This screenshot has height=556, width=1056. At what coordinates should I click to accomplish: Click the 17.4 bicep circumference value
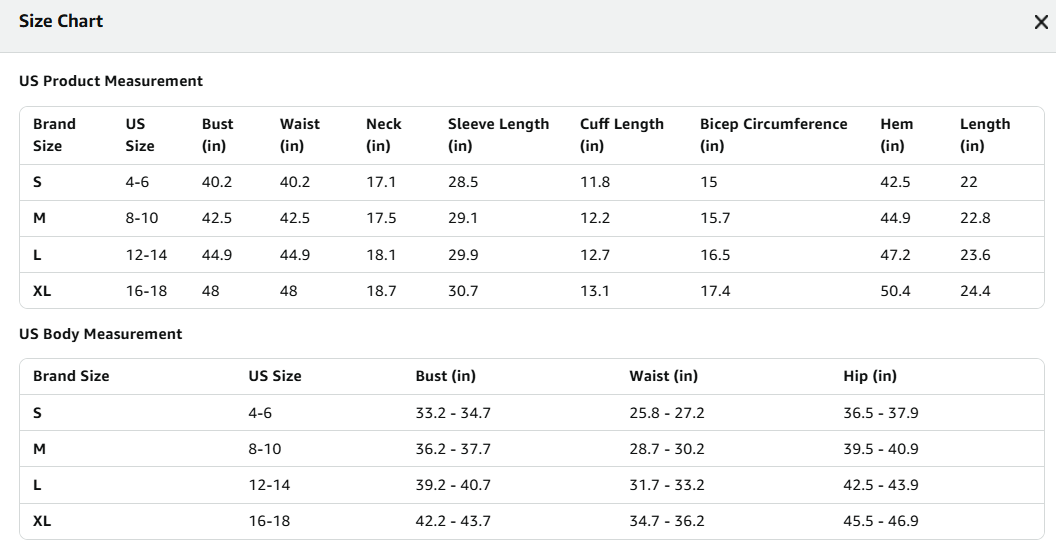[715, 291]
